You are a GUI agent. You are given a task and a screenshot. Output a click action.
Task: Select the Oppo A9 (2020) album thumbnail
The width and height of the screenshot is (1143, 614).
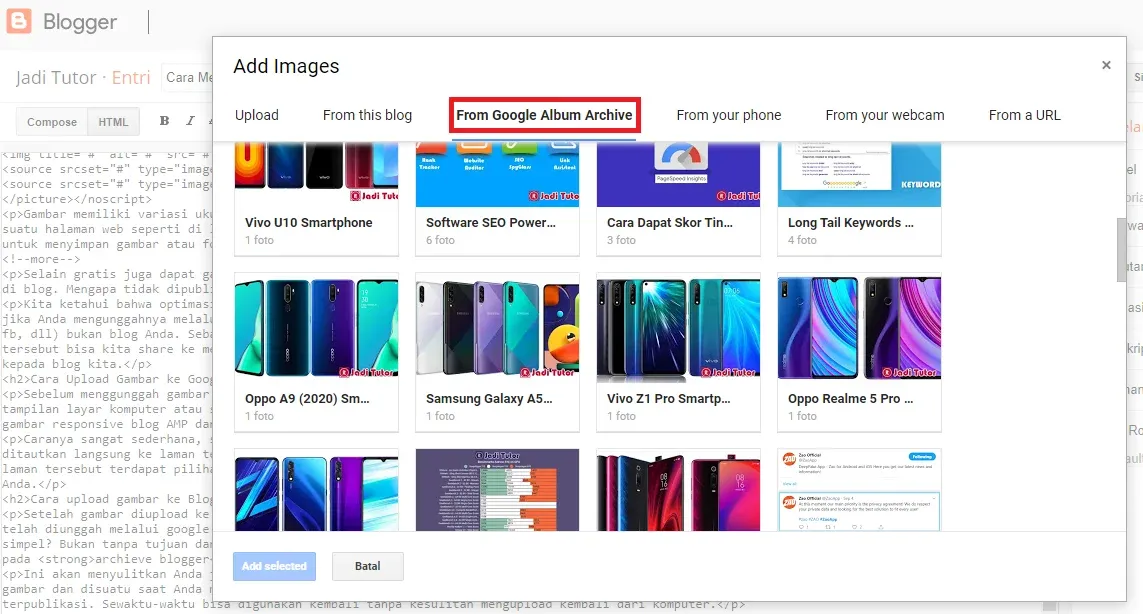pos(316,327)
